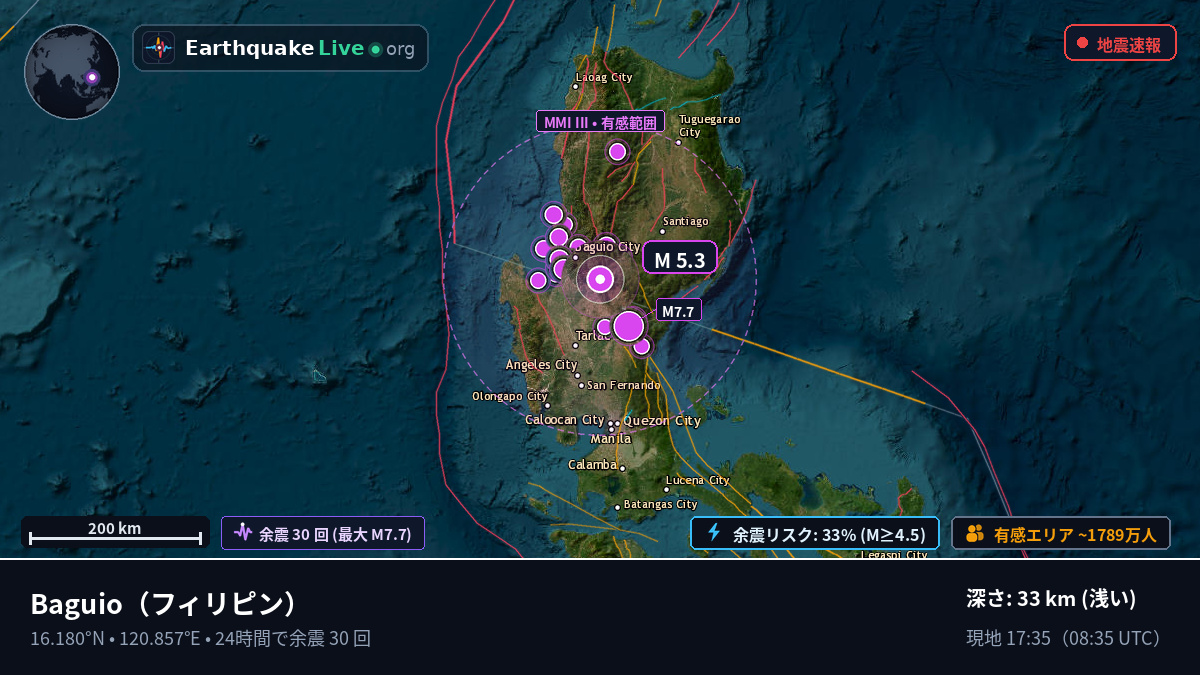Click the Tuguegarao City label
Image resolution: width=1200 pixels, height=675 pixels.
[710, 125]
